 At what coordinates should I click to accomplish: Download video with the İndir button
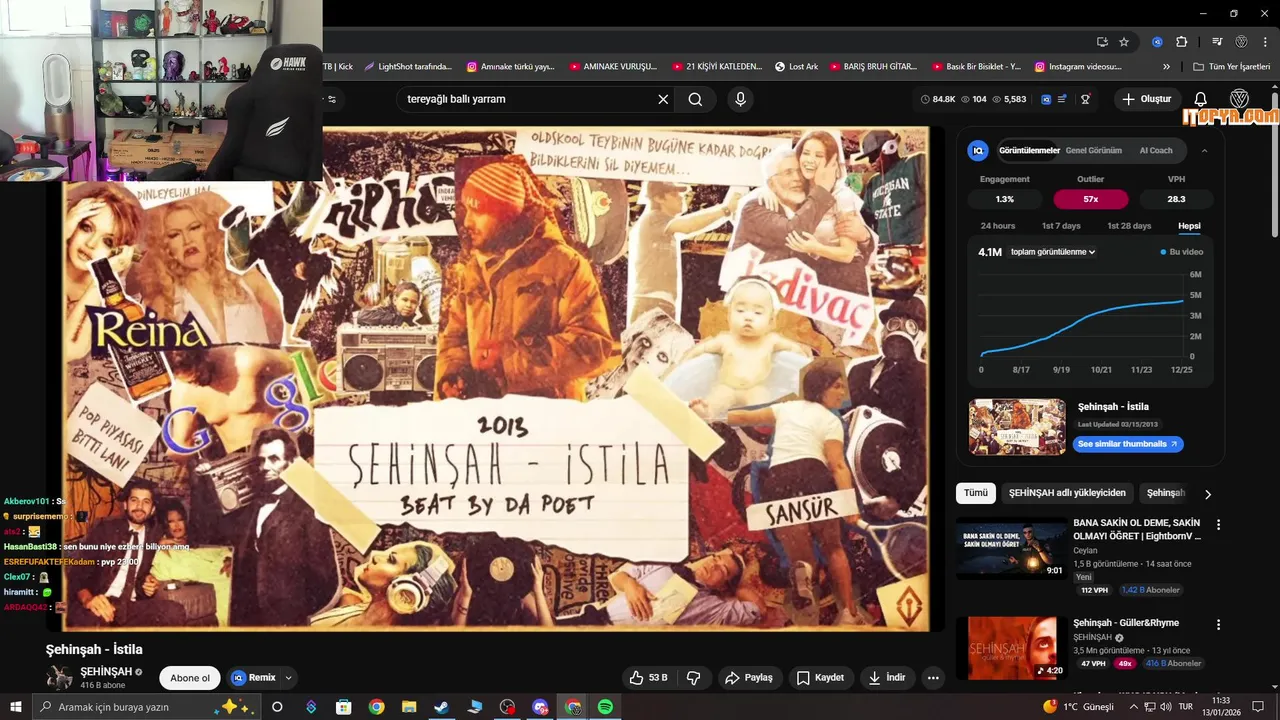886,678
